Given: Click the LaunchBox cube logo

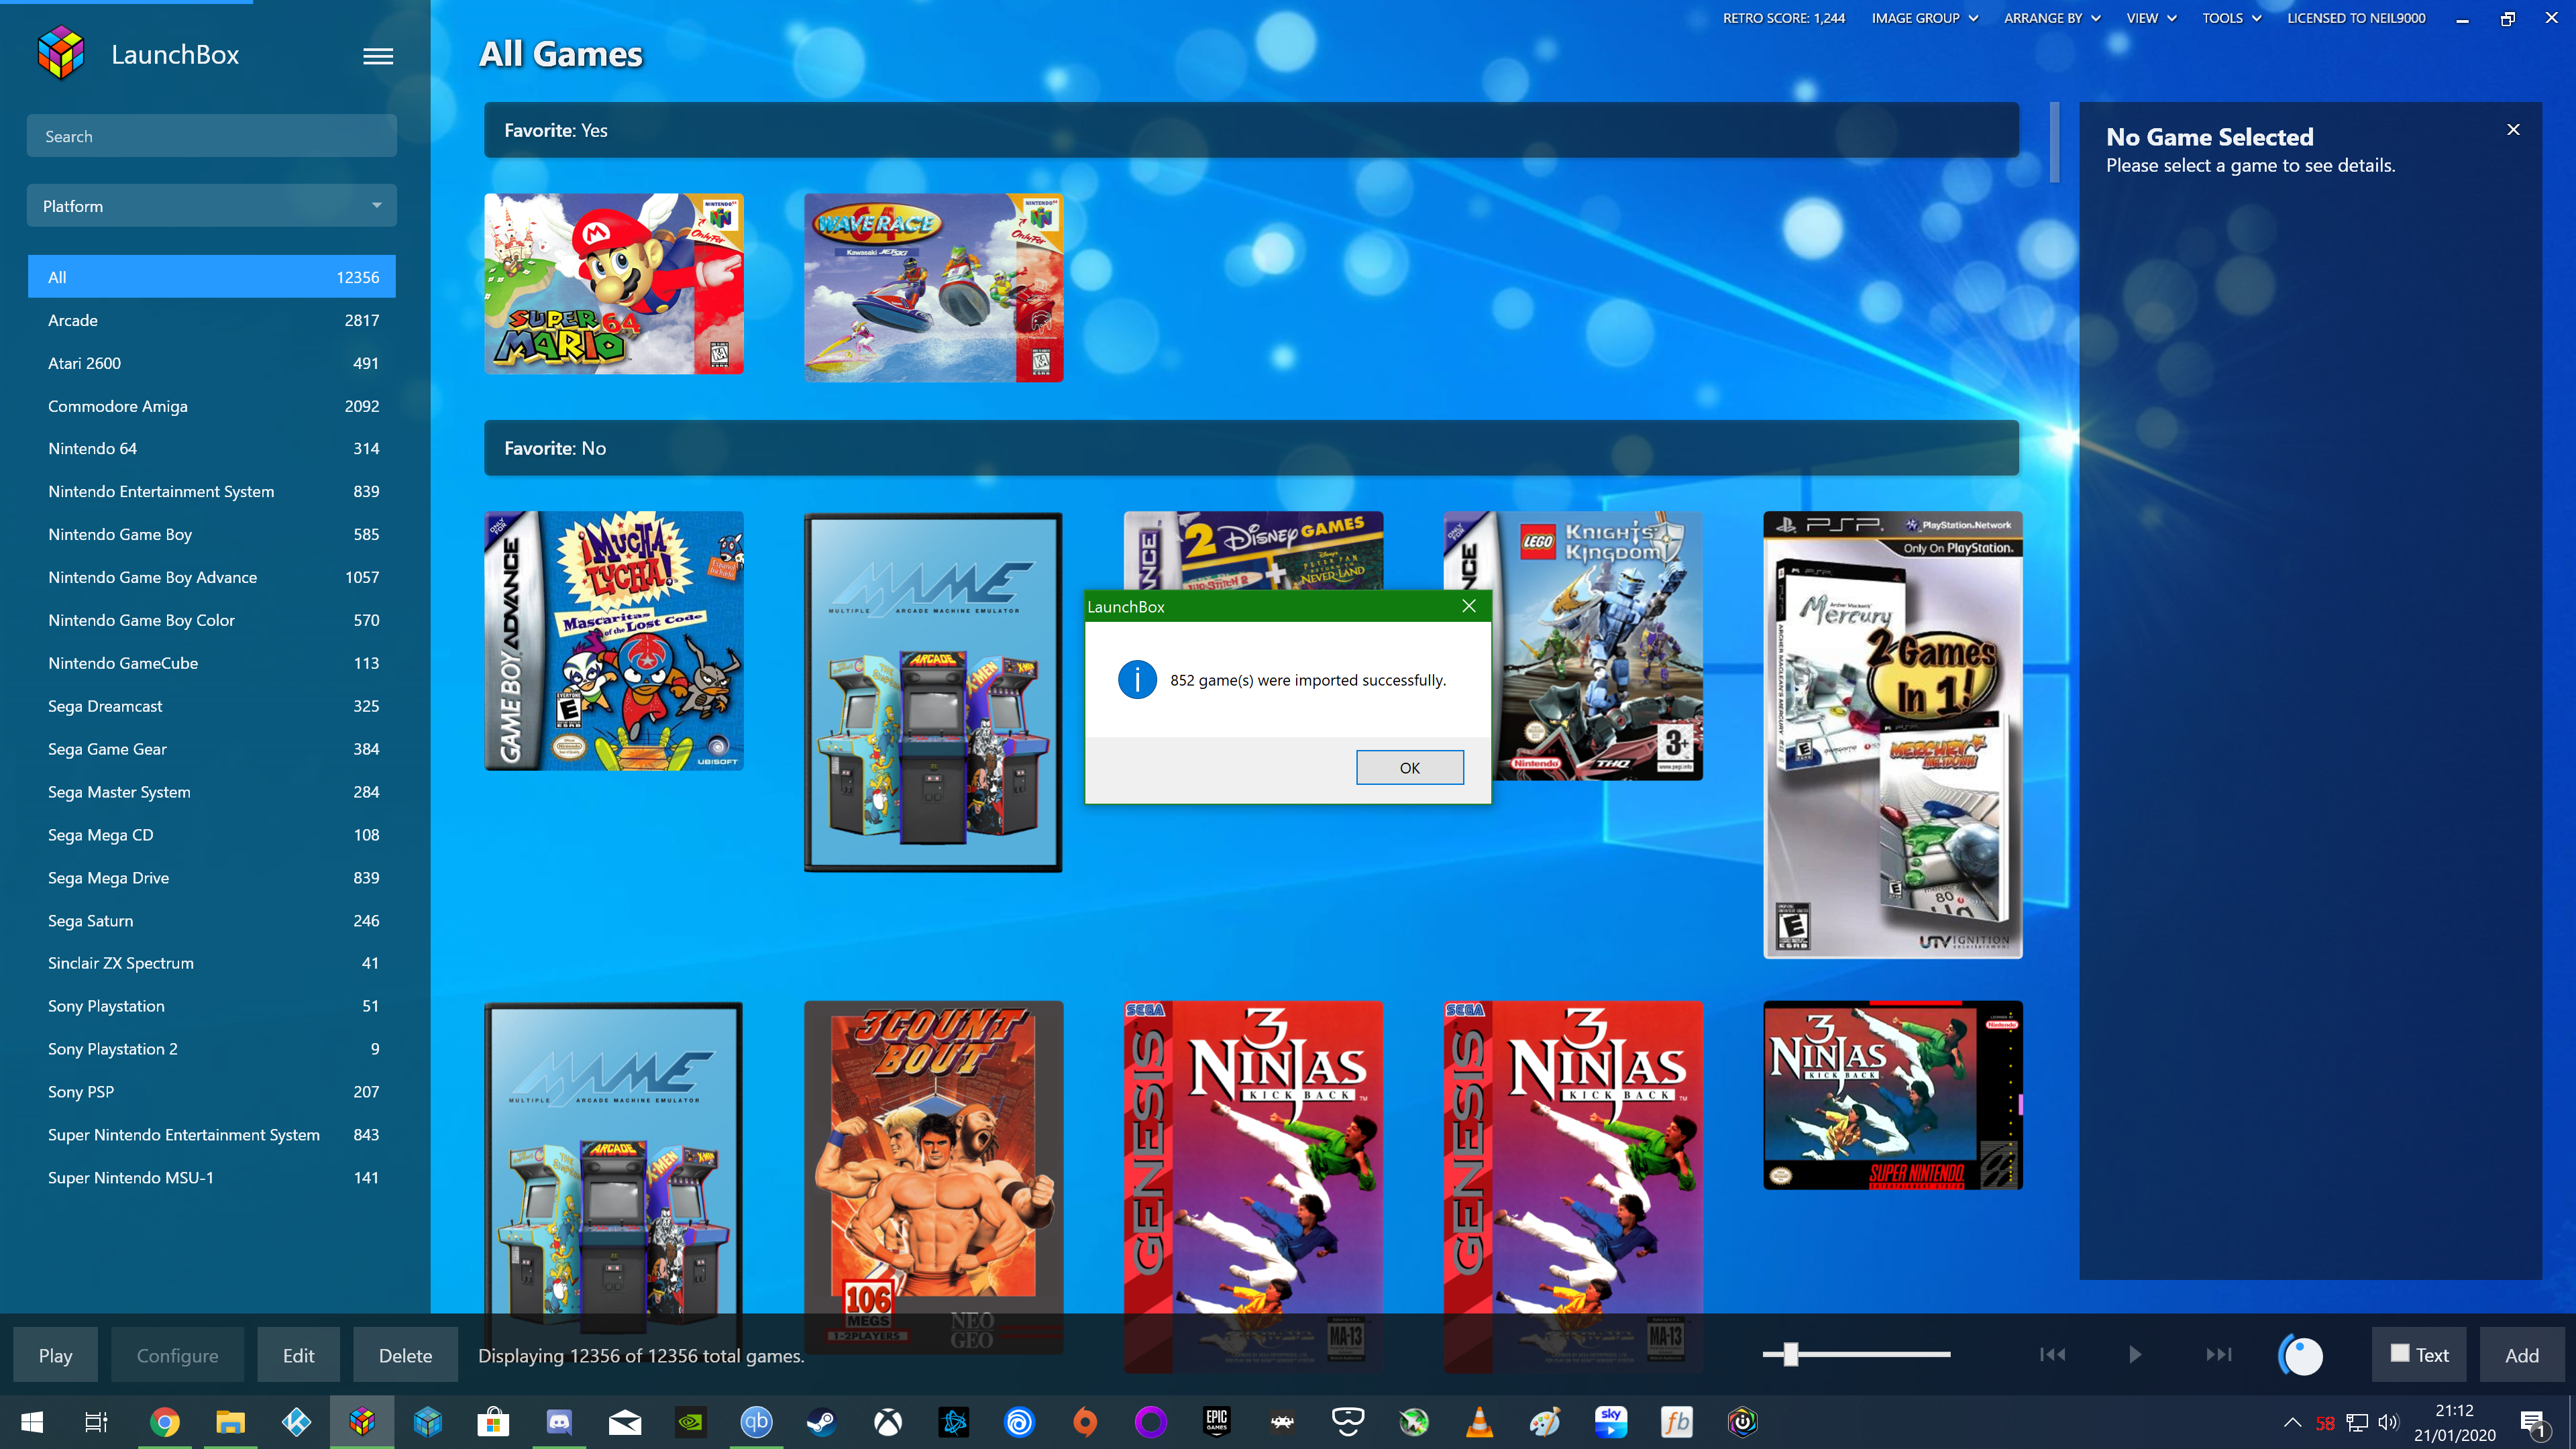Looking at the screenshot, I should pyautogui.click(x=60, y=53).
